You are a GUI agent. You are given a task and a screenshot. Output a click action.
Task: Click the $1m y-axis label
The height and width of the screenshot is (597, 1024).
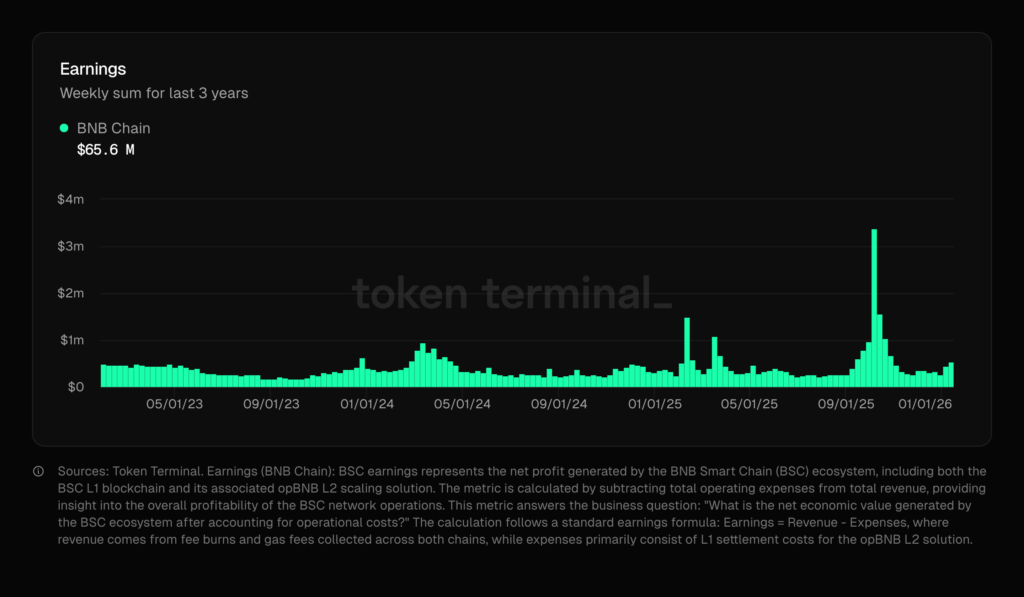tap(71, 340)
